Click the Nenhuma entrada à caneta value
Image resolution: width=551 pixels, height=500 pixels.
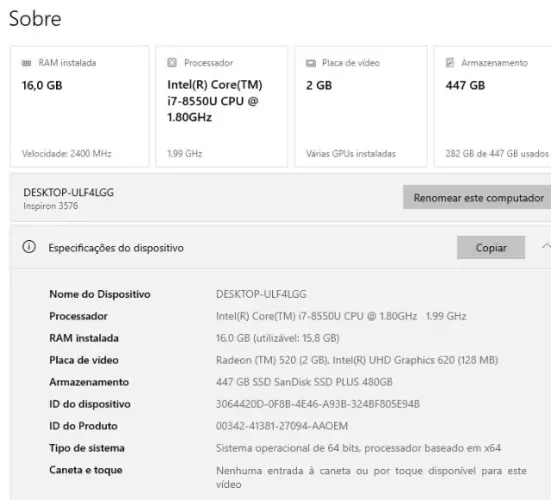pyautogui.click(x=371, y=477)
